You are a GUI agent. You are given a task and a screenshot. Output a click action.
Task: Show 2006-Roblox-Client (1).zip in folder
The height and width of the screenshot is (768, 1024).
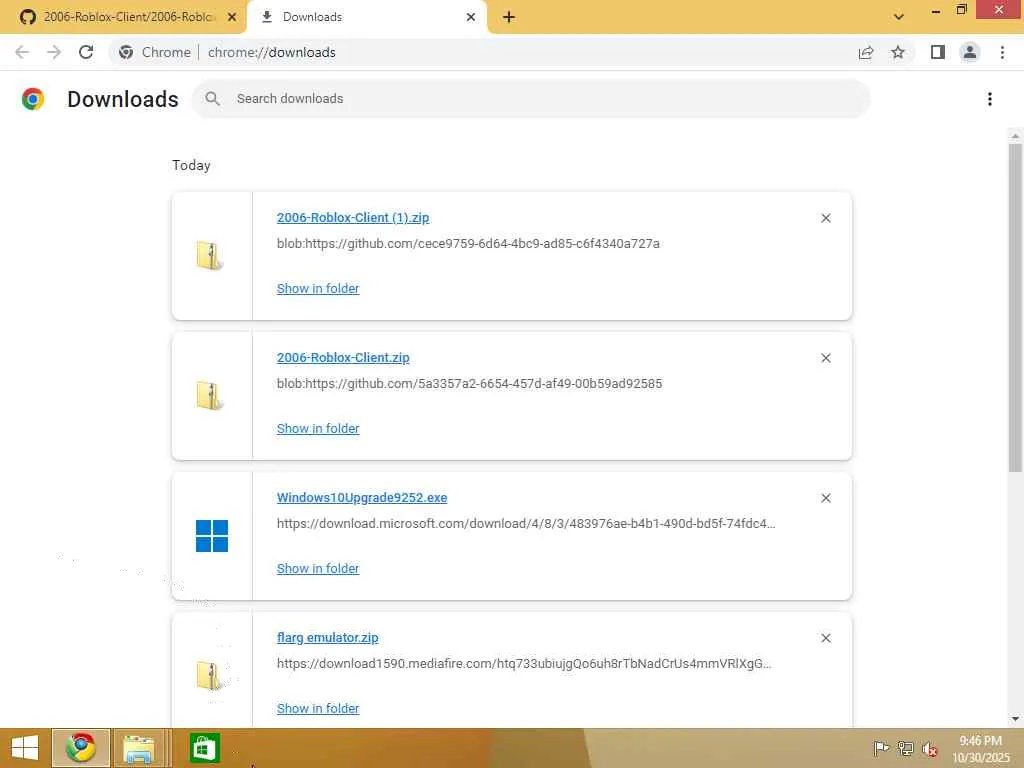[x=318, y=288]
